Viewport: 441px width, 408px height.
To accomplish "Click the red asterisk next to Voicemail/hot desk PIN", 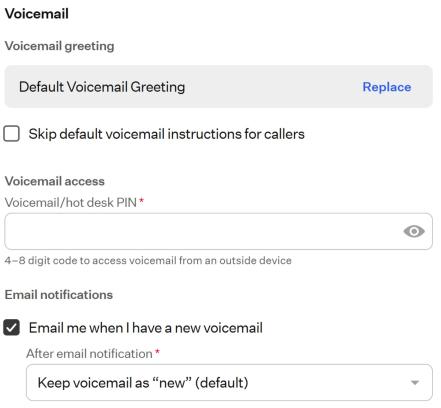I will click(141, 200).
